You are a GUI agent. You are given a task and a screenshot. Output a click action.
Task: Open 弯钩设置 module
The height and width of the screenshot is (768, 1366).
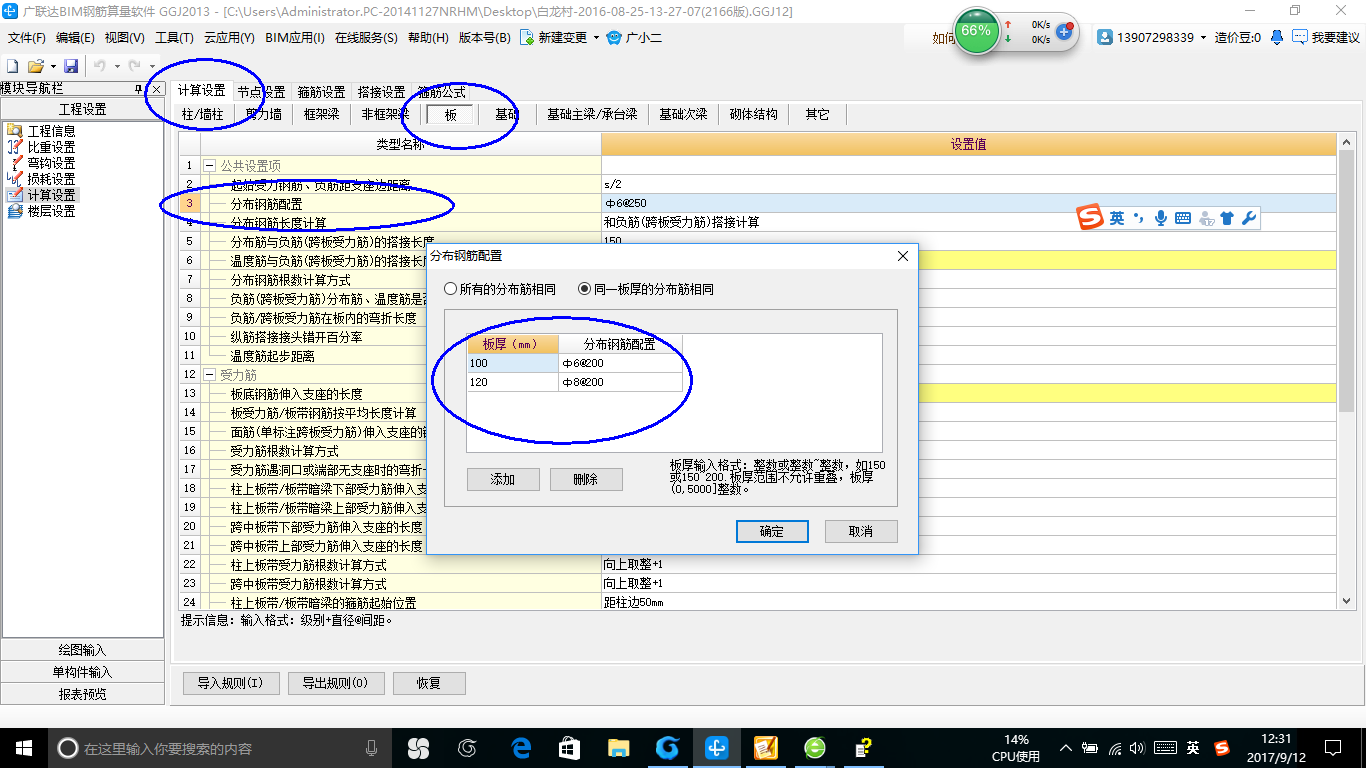point(42,163)
